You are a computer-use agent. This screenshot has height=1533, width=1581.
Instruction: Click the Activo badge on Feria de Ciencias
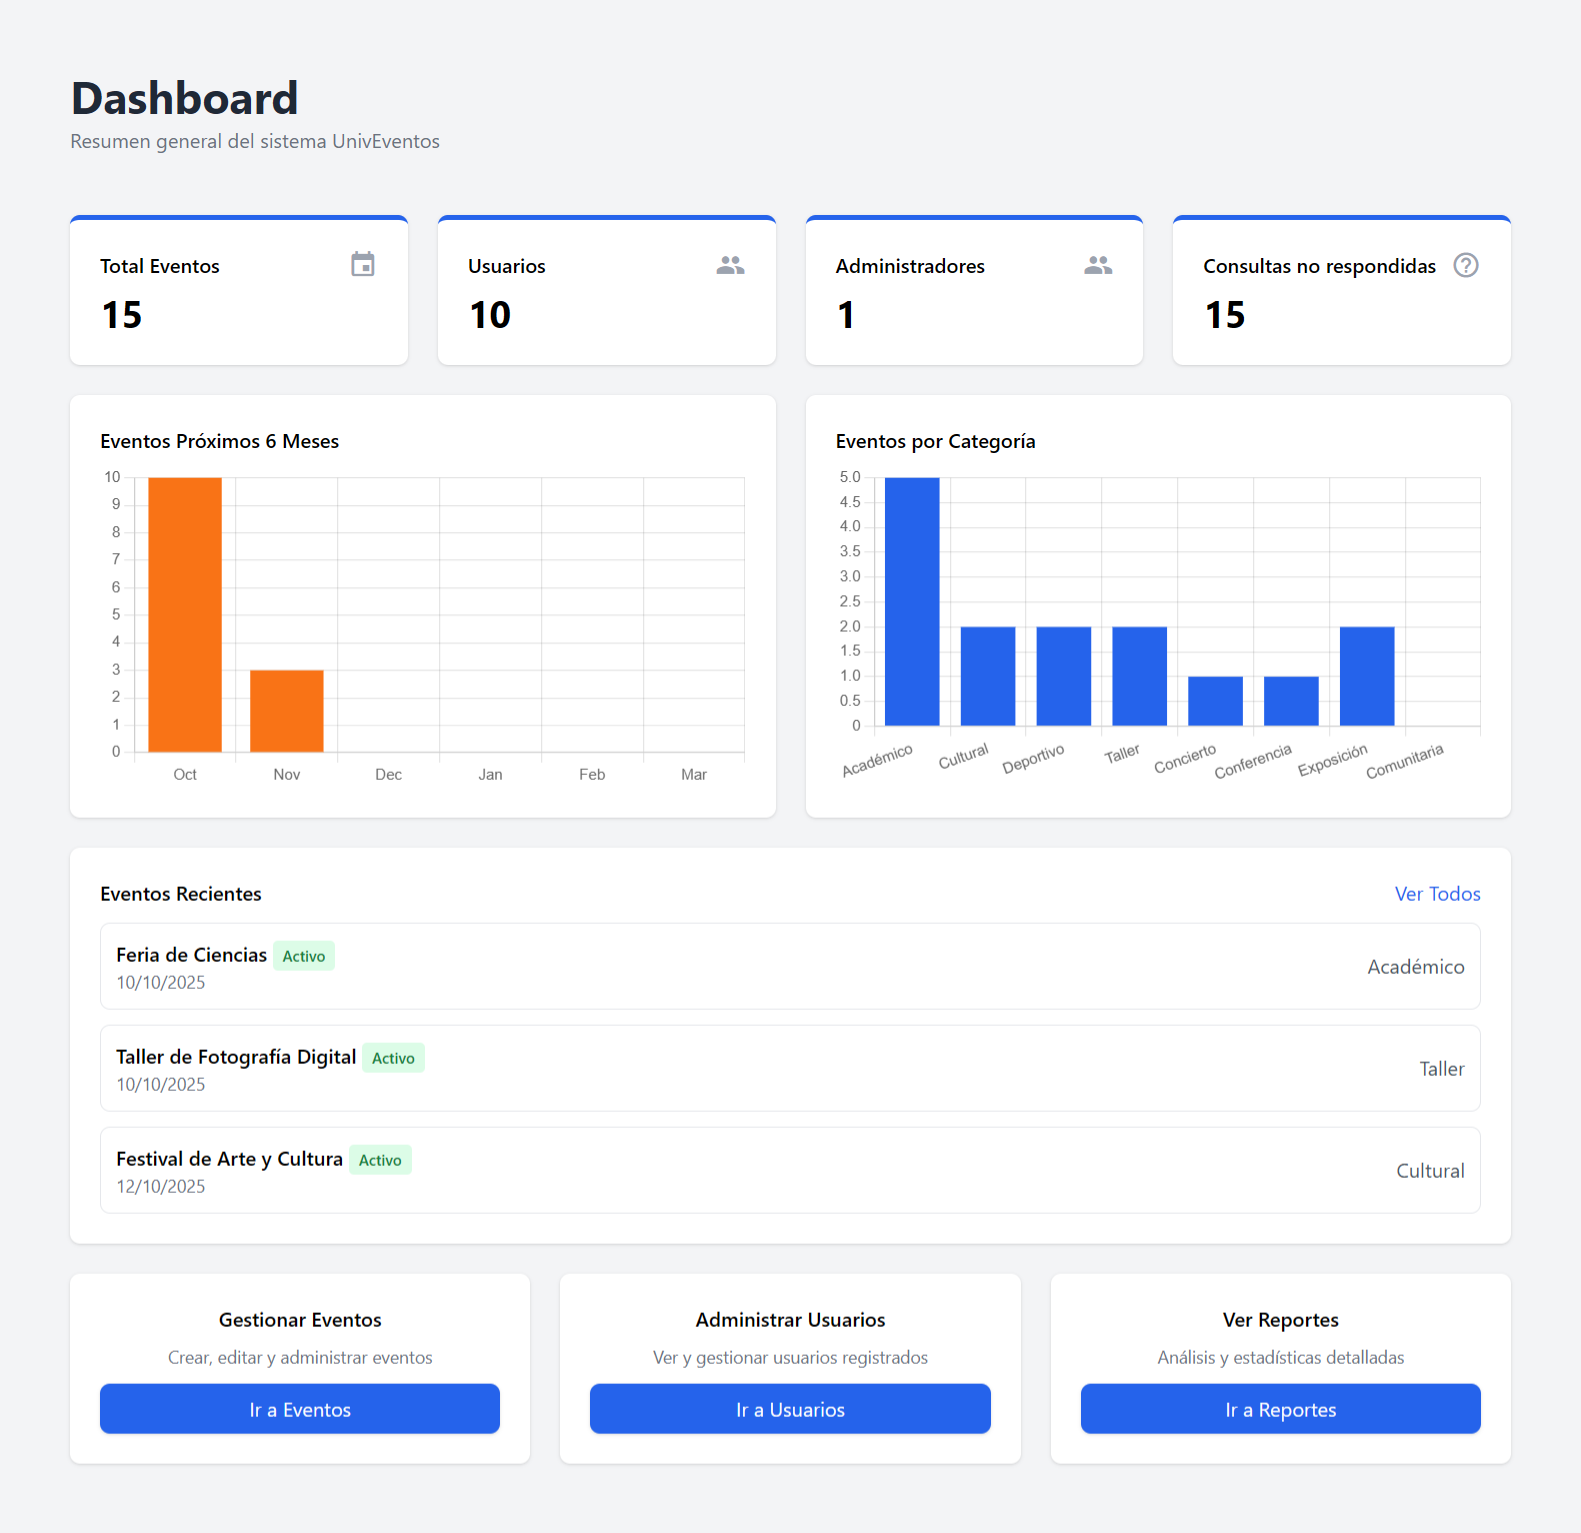tap(304, 957)
